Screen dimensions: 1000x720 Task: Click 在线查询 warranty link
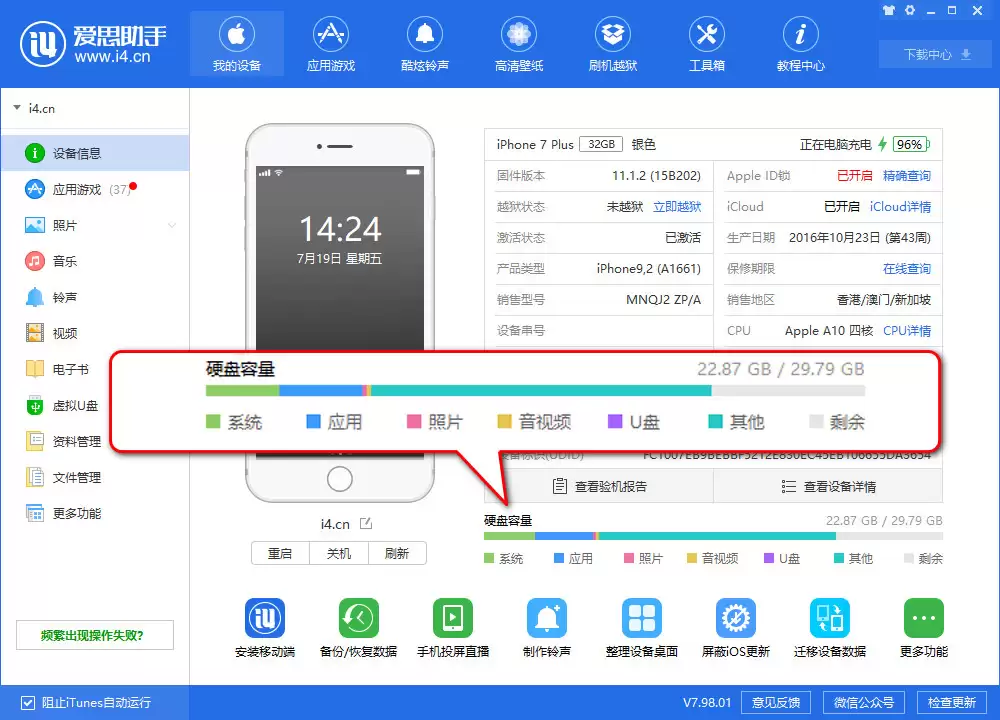[x=906, y=268]
